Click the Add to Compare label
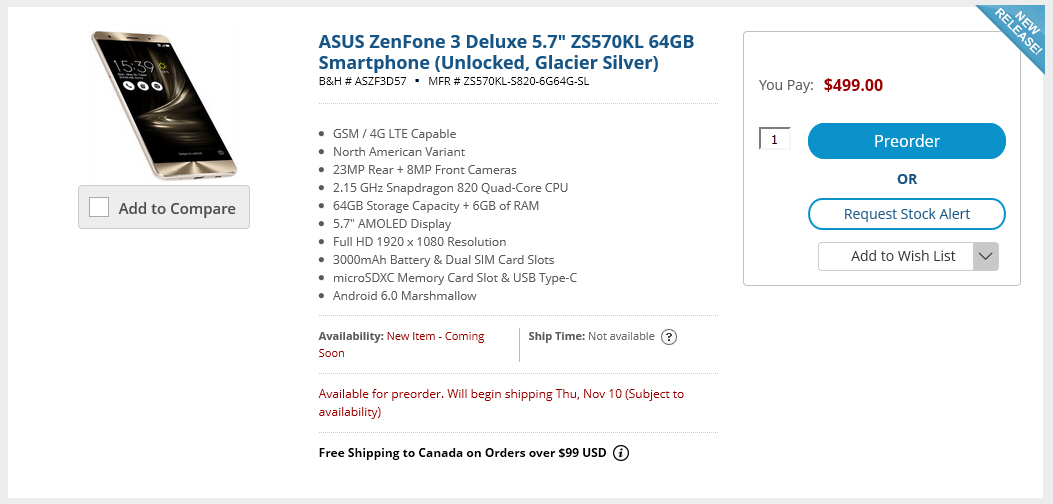 (x=177, y=208)
